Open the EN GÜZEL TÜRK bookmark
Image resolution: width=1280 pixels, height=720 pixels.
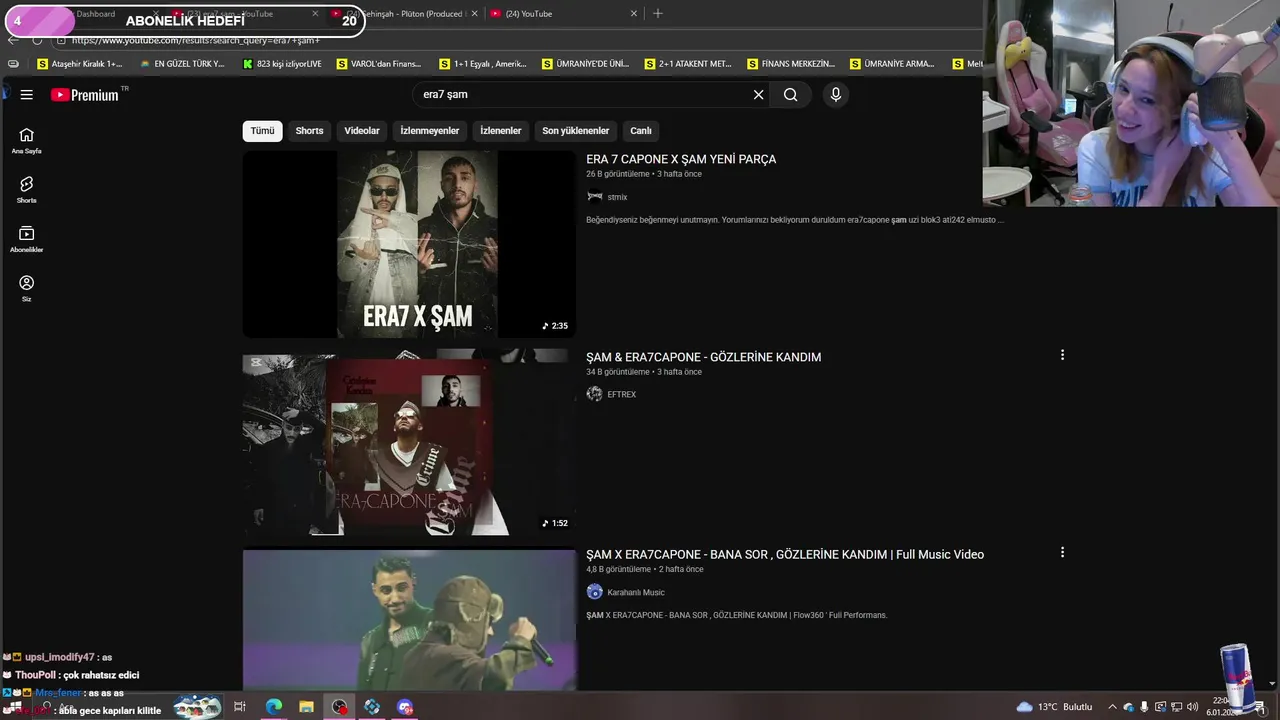click(x=182, y=64)
